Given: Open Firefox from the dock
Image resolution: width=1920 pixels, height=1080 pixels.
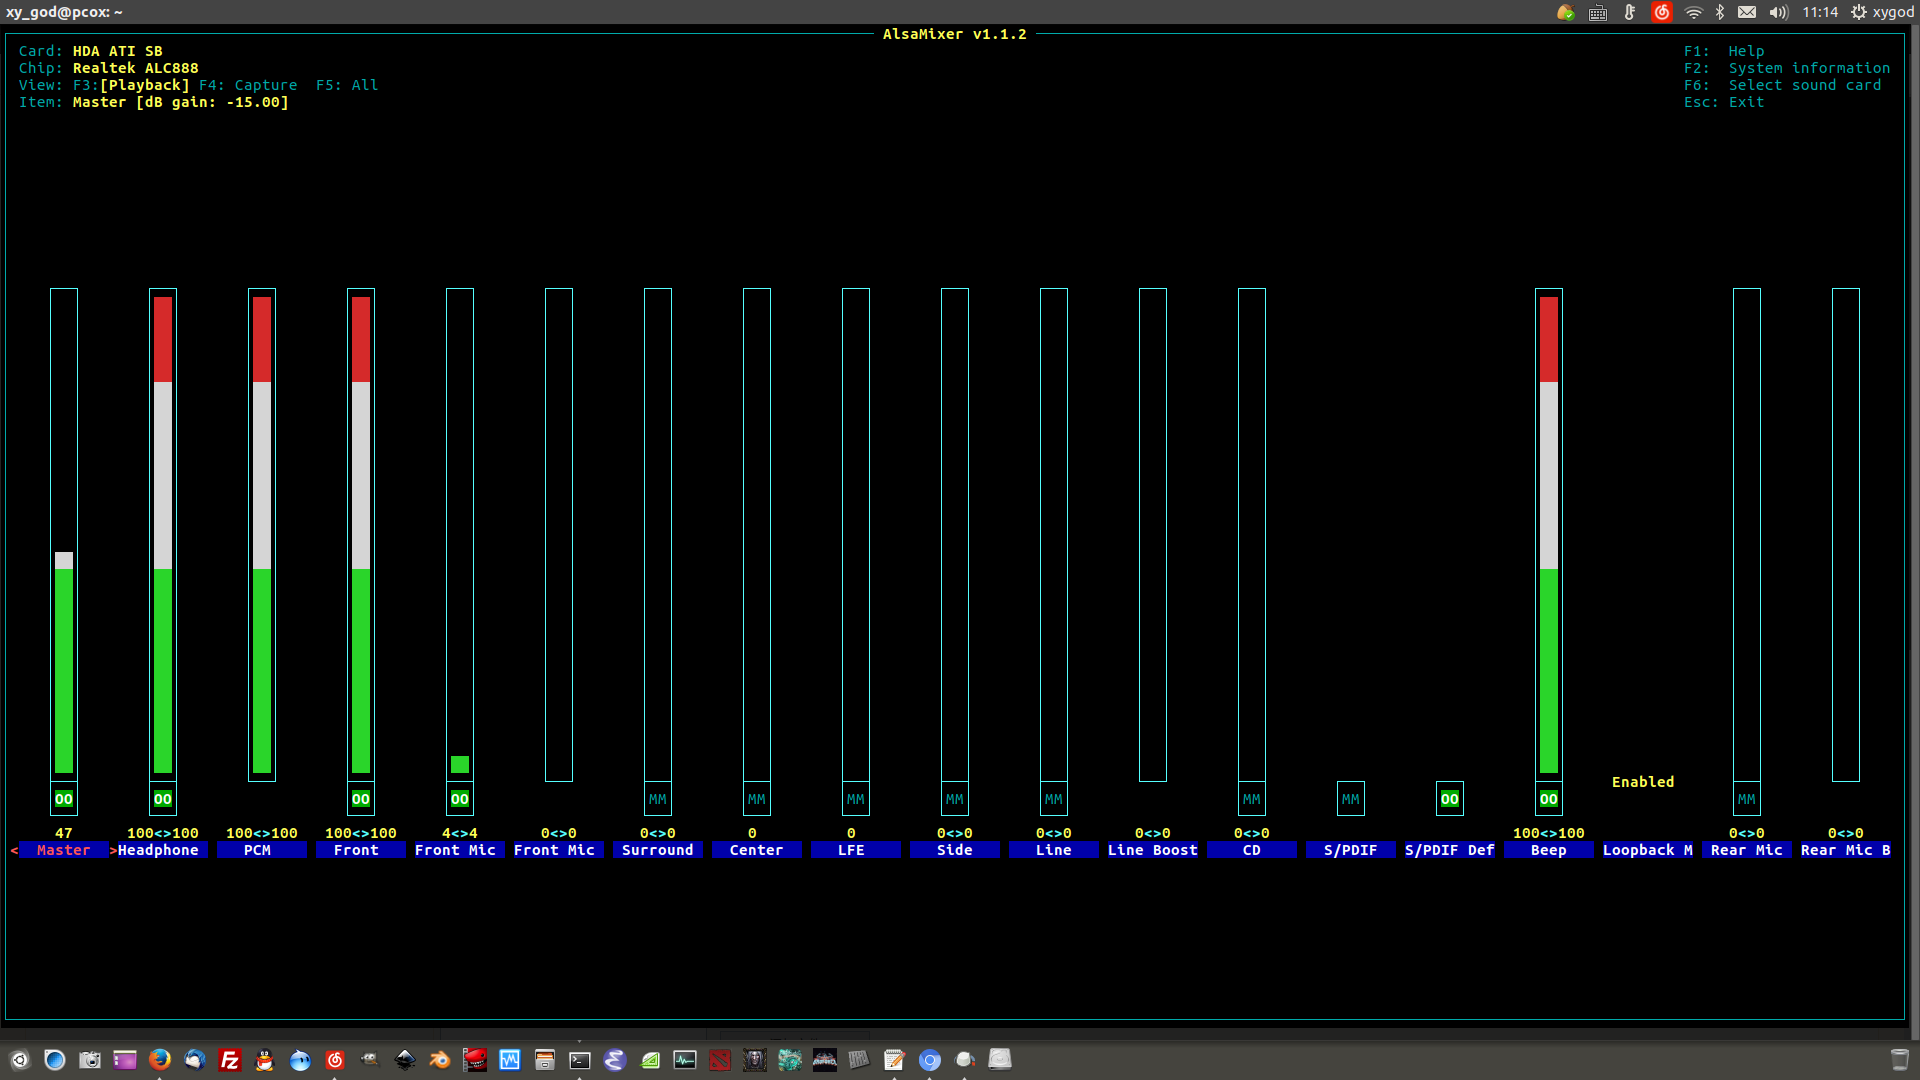Looking at the screenshot, I should (x=160, y=1059).
